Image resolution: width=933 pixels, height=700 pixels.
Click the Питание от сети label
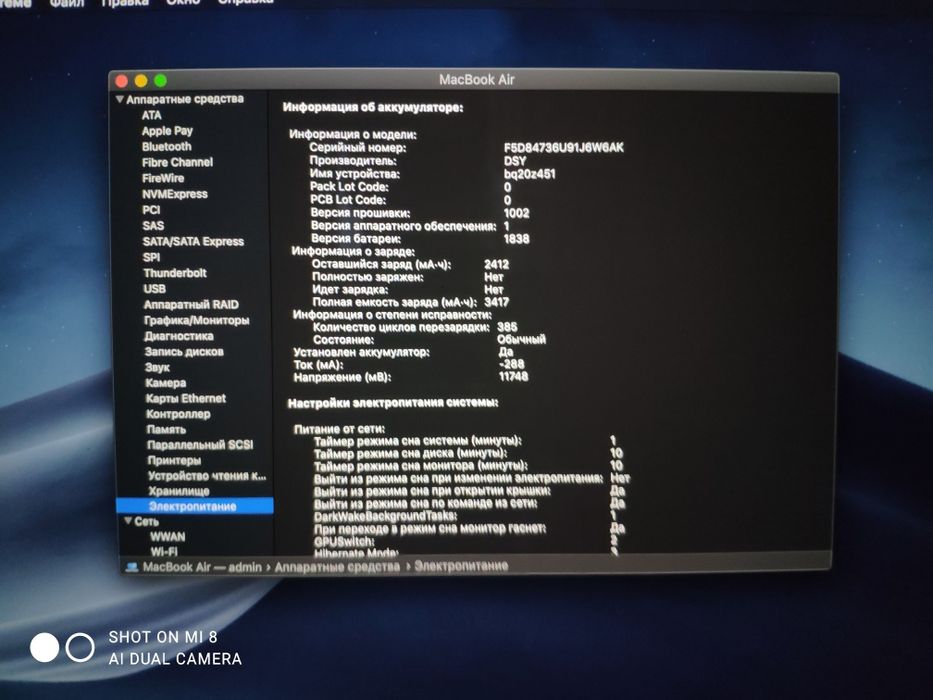point(339,429)
